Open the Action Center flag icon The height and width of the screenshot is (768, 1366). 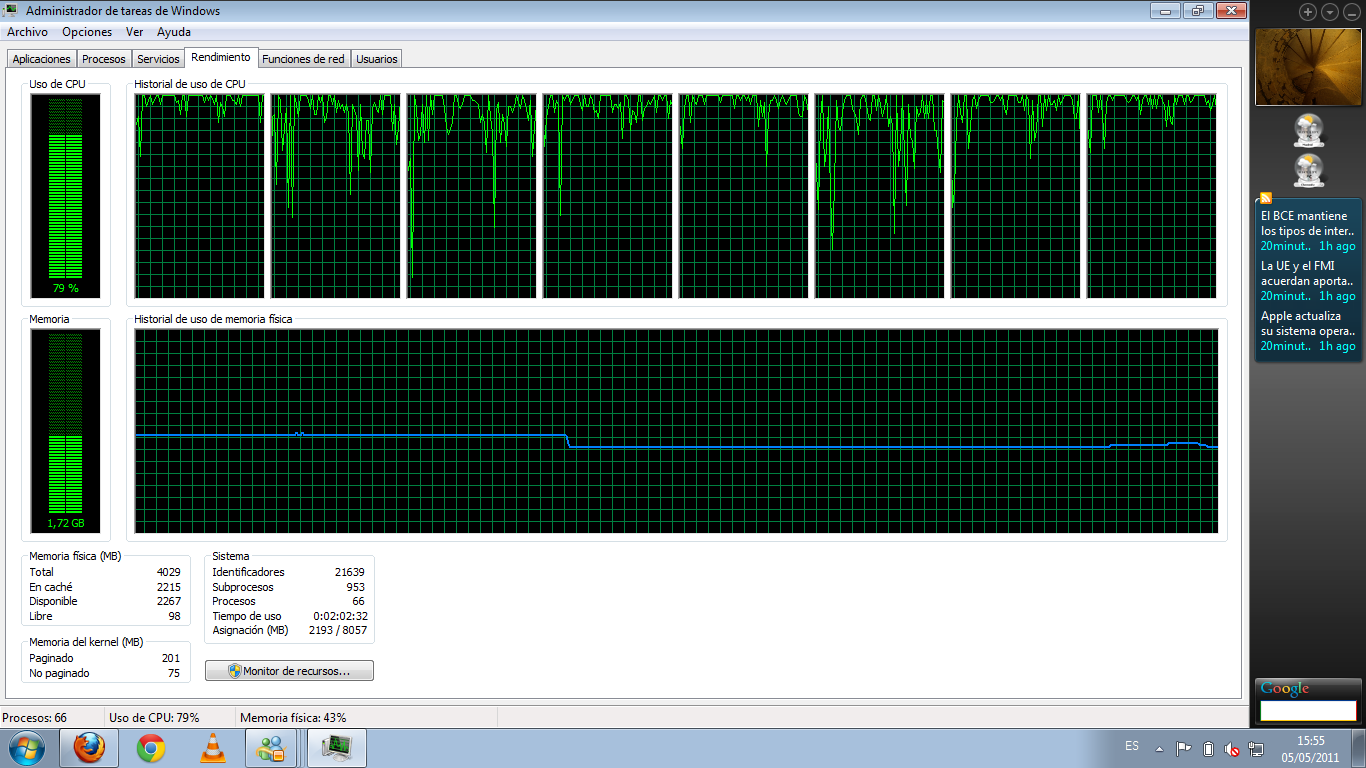[1184, 748]
